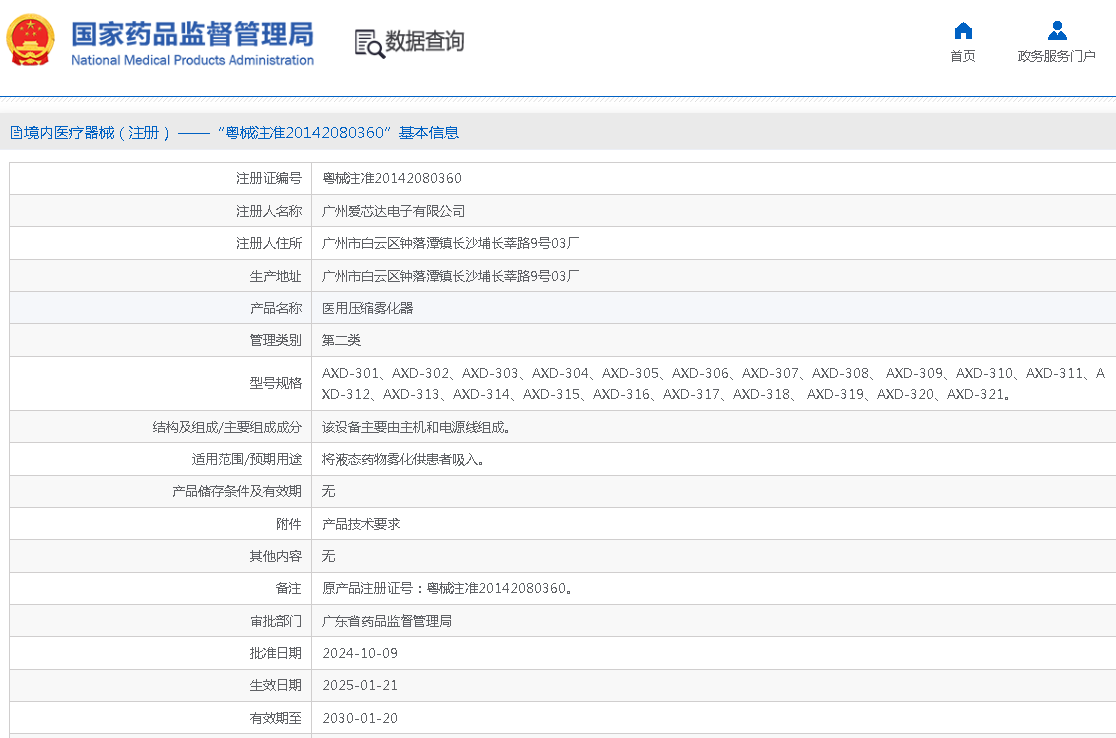Click the approving department 广东省药品监督管理局
1116x738 pixels.
[386, 621]
